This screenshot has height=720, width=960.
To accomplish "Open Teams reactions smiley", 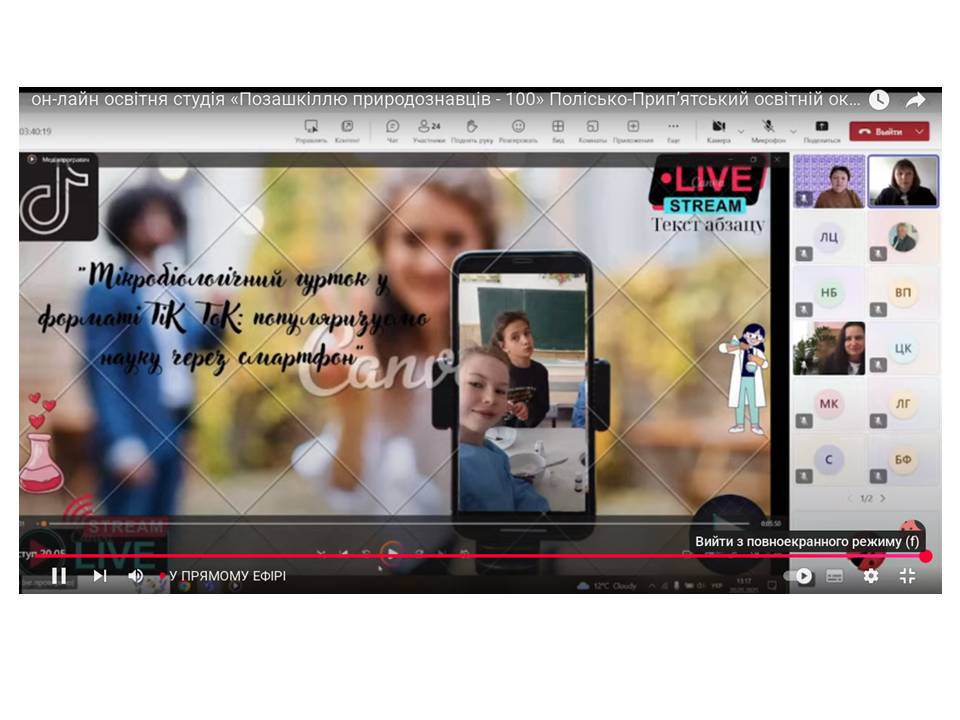I will tap(518, 130).
